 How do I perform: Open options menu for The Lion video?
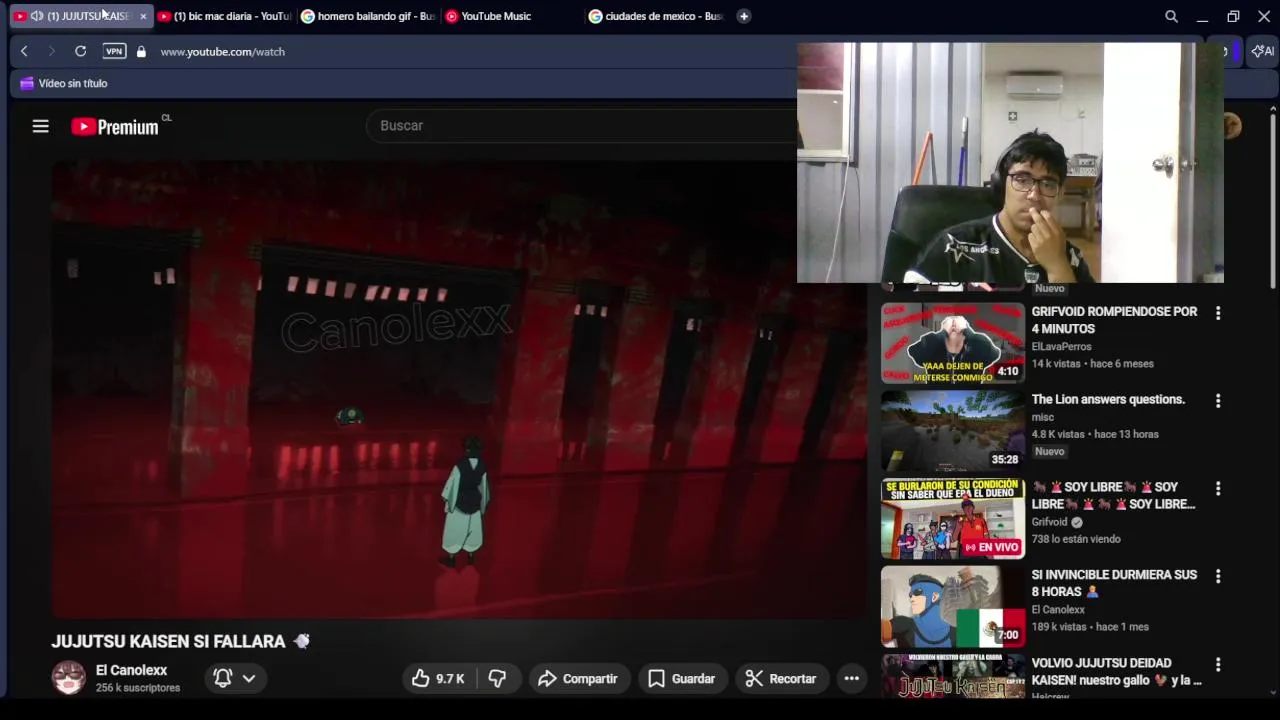click(x=1217, y=401)
